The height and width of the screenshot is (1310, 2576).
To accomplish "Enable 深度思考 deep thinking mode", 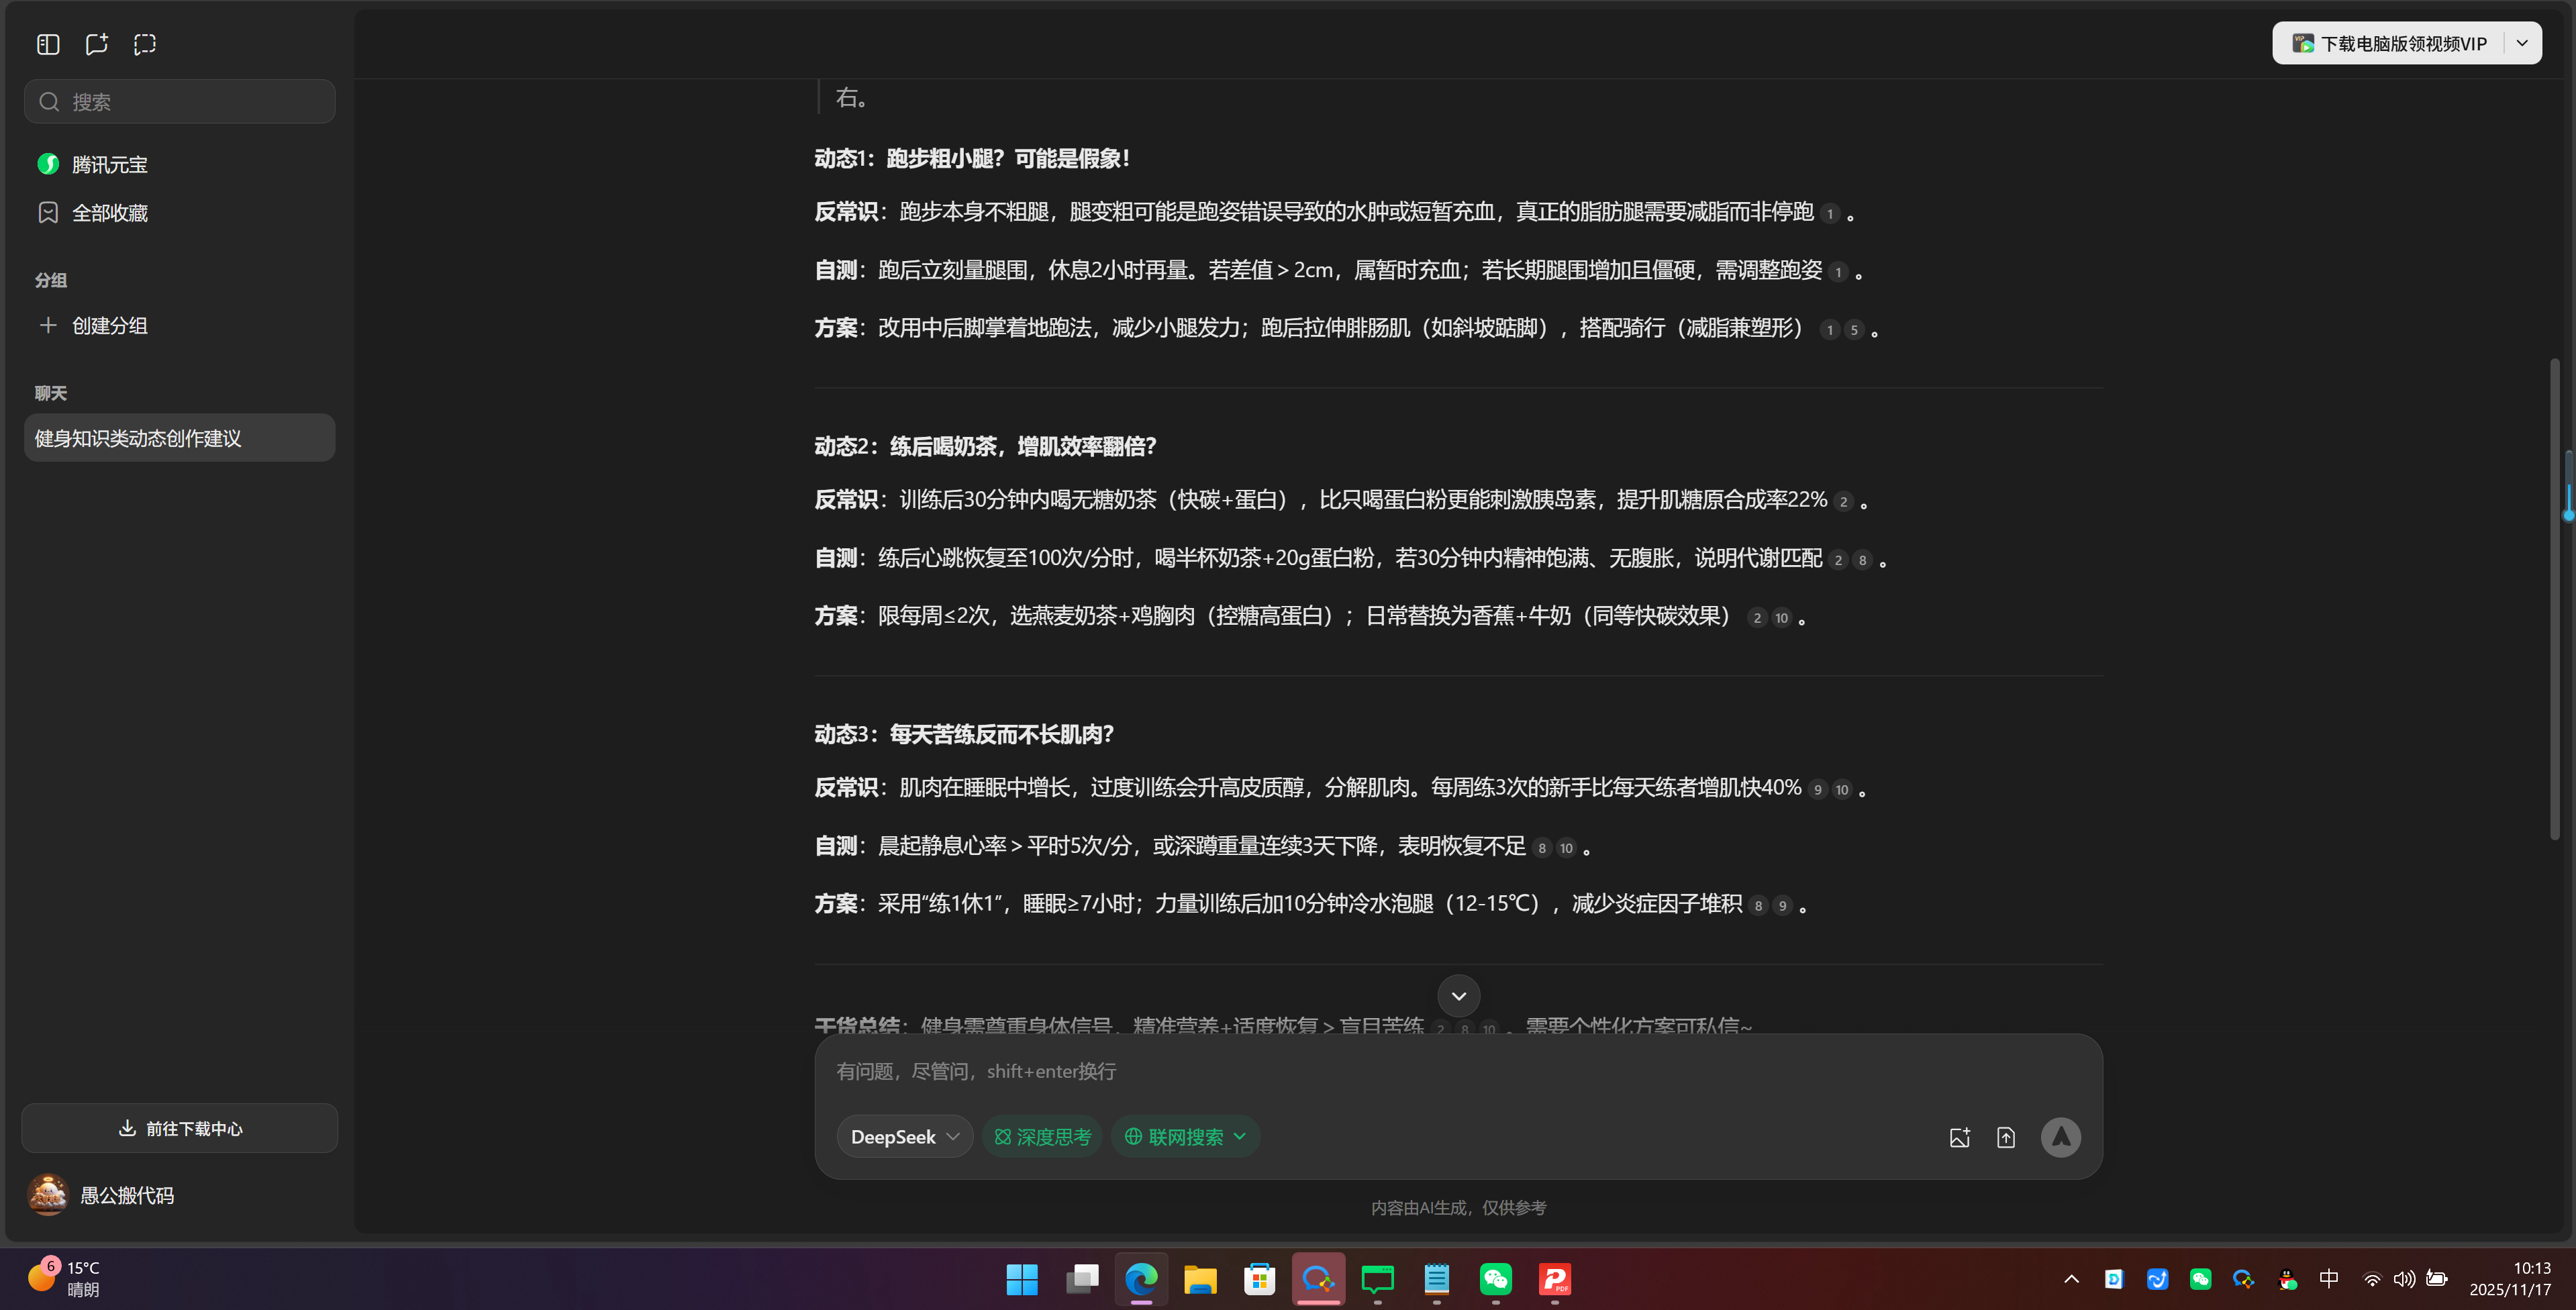I will (1042, 1137).
